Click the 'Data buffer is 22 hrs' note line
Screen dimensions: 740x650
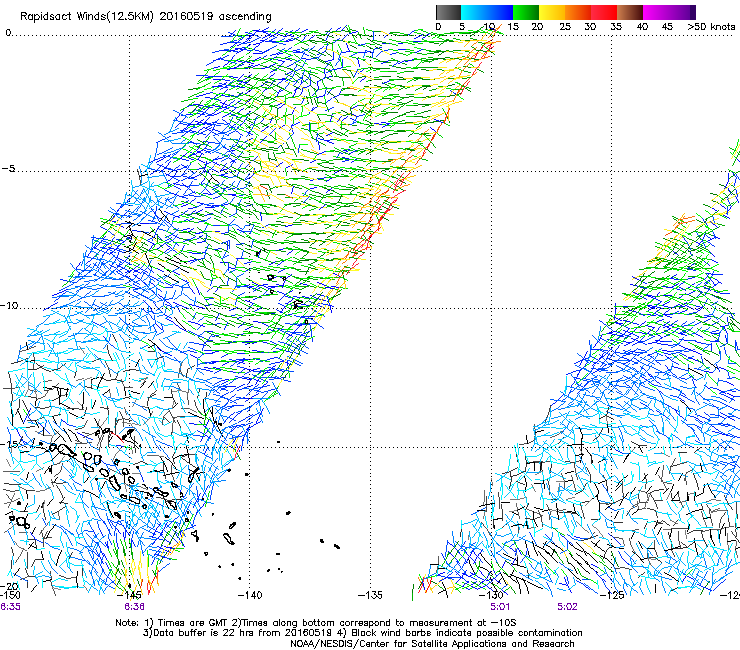point(362,633)
